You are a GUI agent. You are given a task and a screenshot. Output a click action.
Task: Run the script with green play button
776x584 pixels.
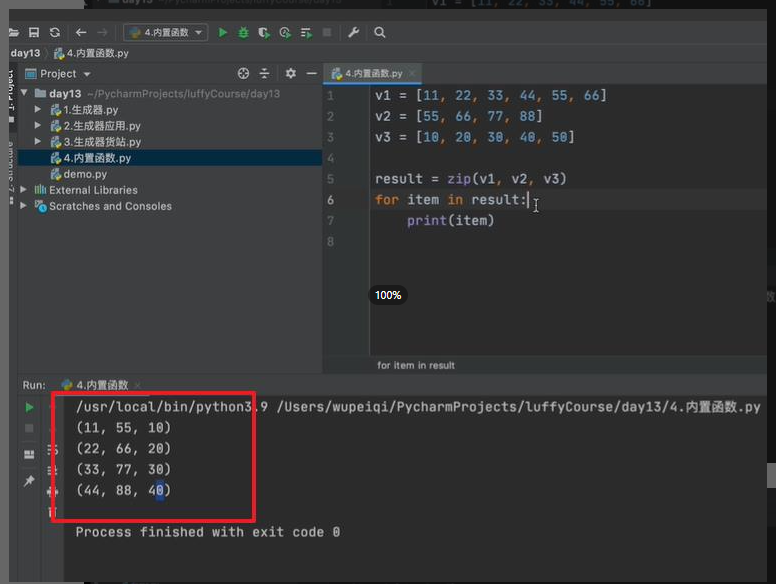(x=223, y=33)
